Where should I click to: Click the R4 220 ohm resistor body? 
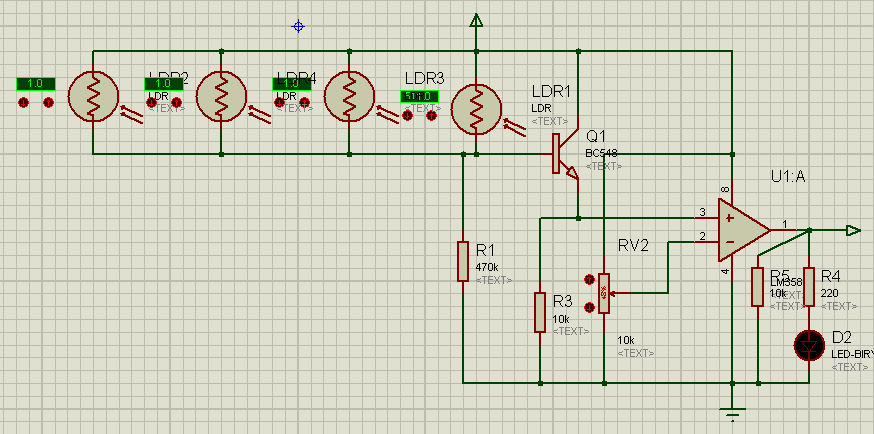(x=808, y=286)
